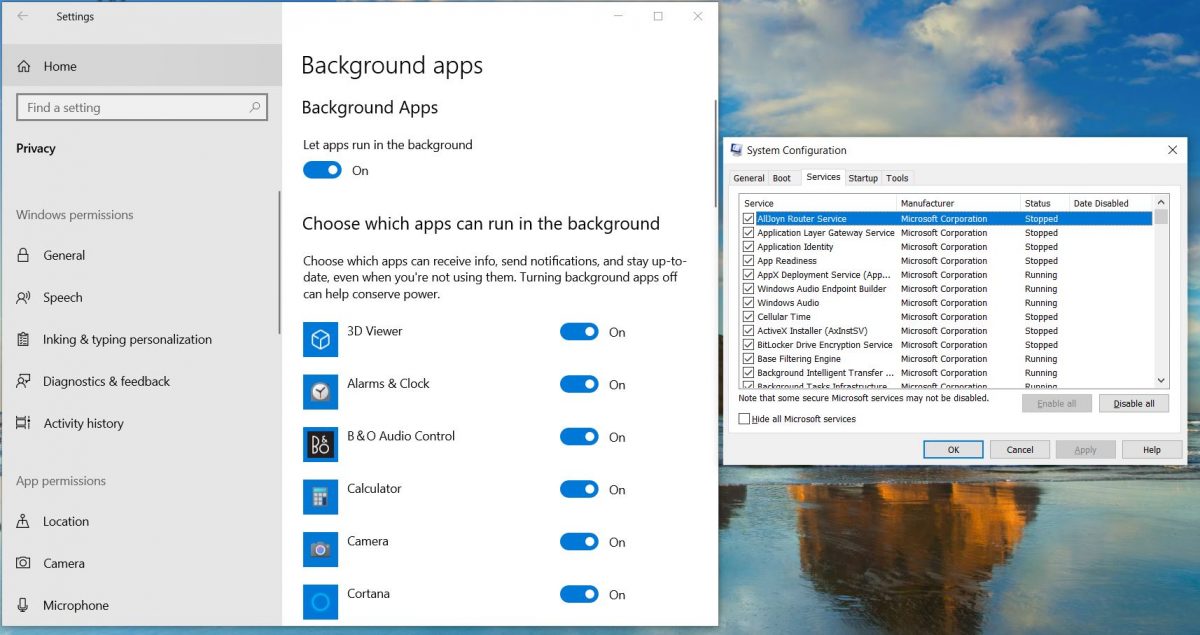Sort services by the Service column header
The width and height of the screenshot is (1200, 635).
819,203
